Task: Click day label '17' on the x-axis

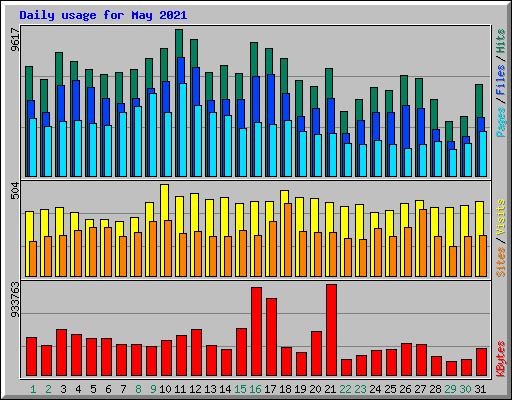Action: pyautogui.click(x=270, y=389)
